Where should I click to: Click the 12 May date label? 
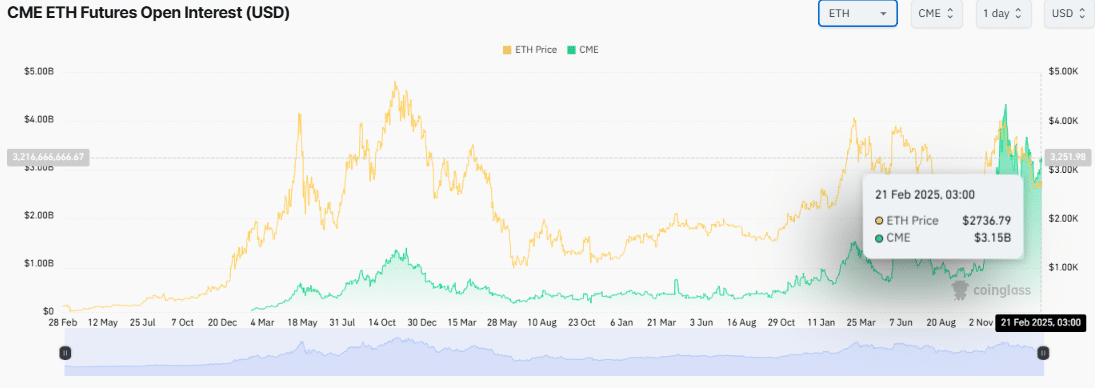[x=103, y=322]
